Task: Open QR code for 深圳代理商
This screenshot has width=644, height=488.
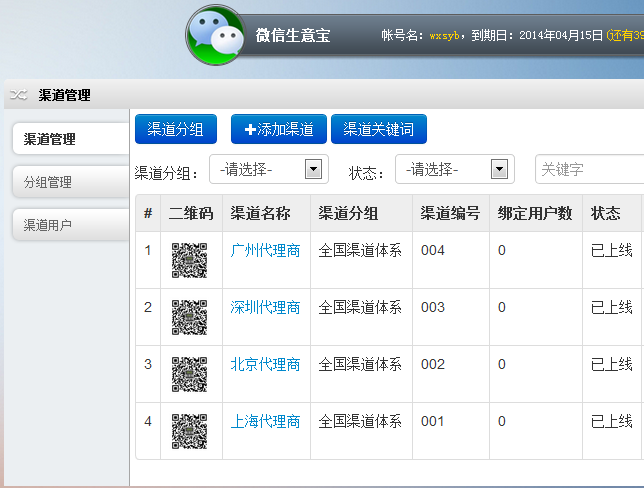Action: click(189, 317)
